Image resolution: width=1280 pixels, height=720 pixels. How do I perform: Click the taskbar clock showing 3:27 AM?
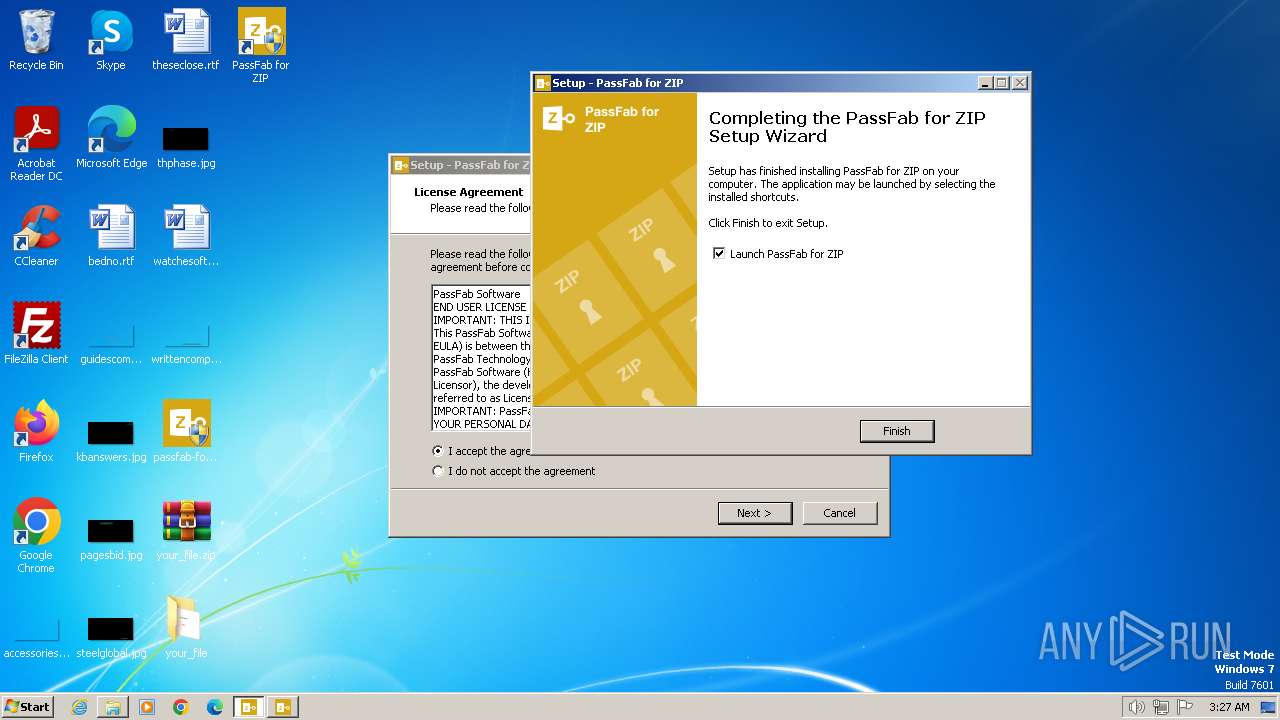[1229, 707]
